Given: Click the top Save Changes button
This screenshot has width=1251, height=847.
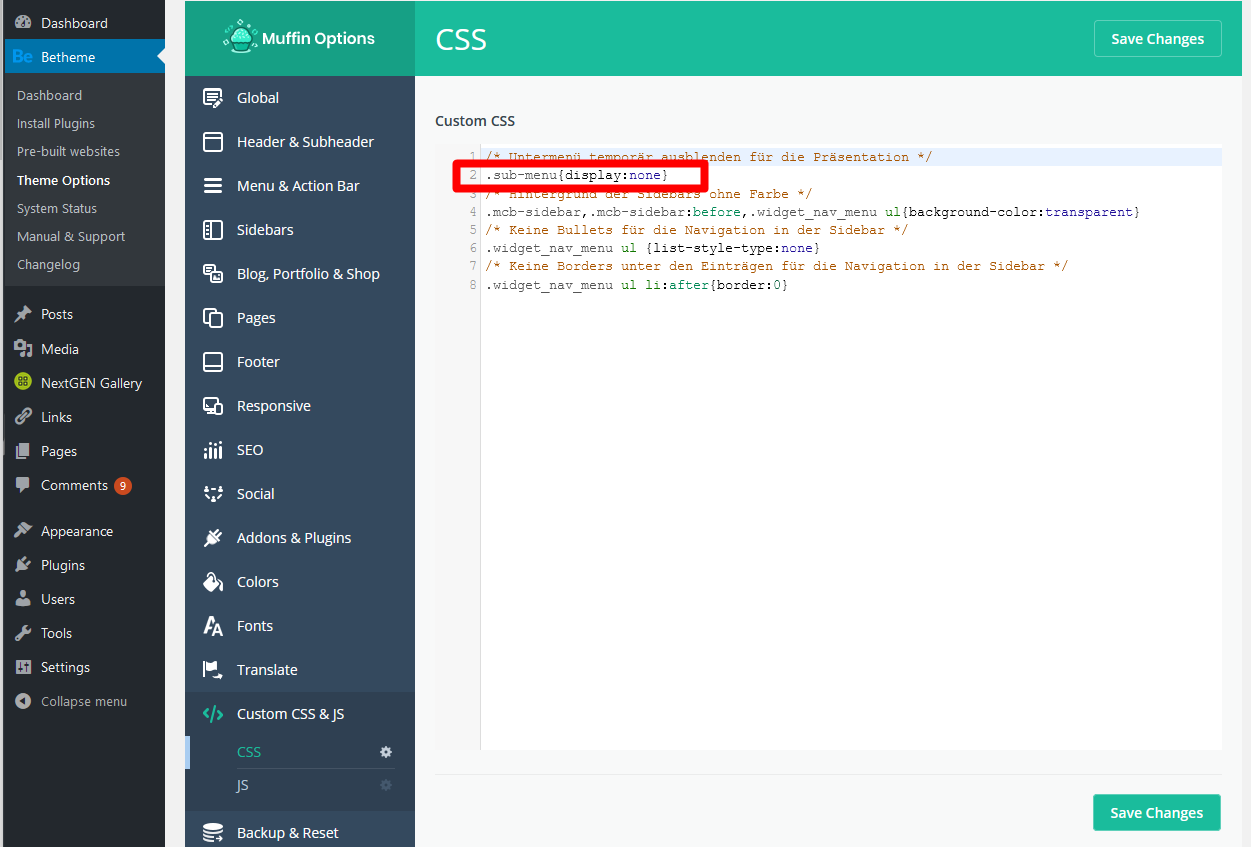Looking at the screenshot, I should (1157, 39).
